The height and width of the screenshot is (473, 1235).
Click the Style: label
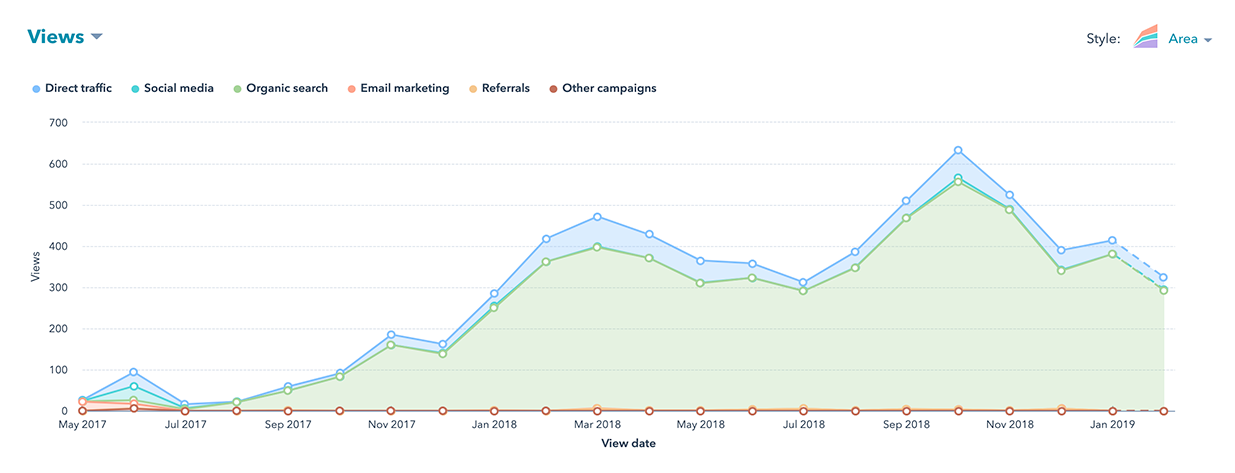[x=1103, y=39]
